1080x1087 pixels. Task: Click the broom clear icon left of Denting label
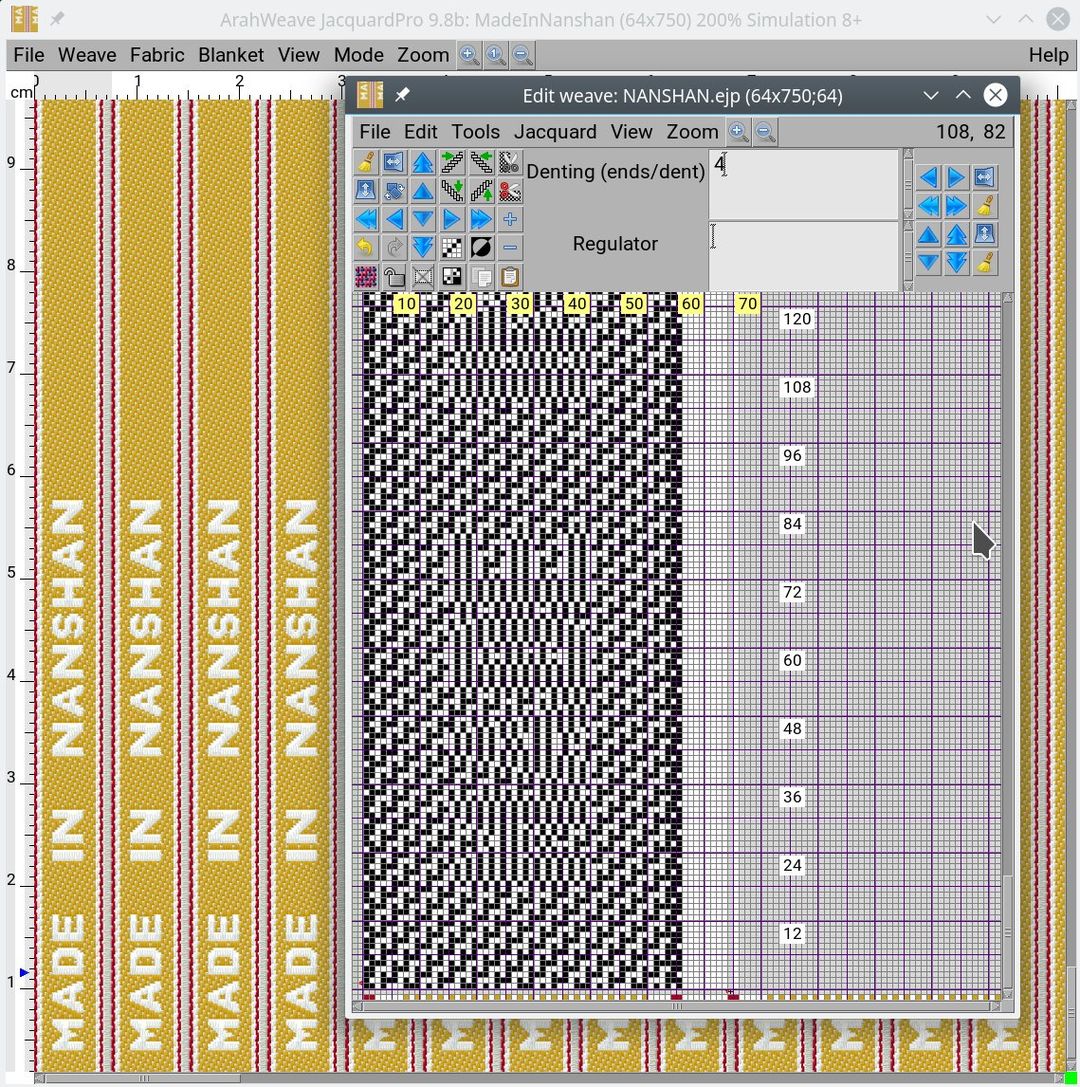(x=366, y=162)
